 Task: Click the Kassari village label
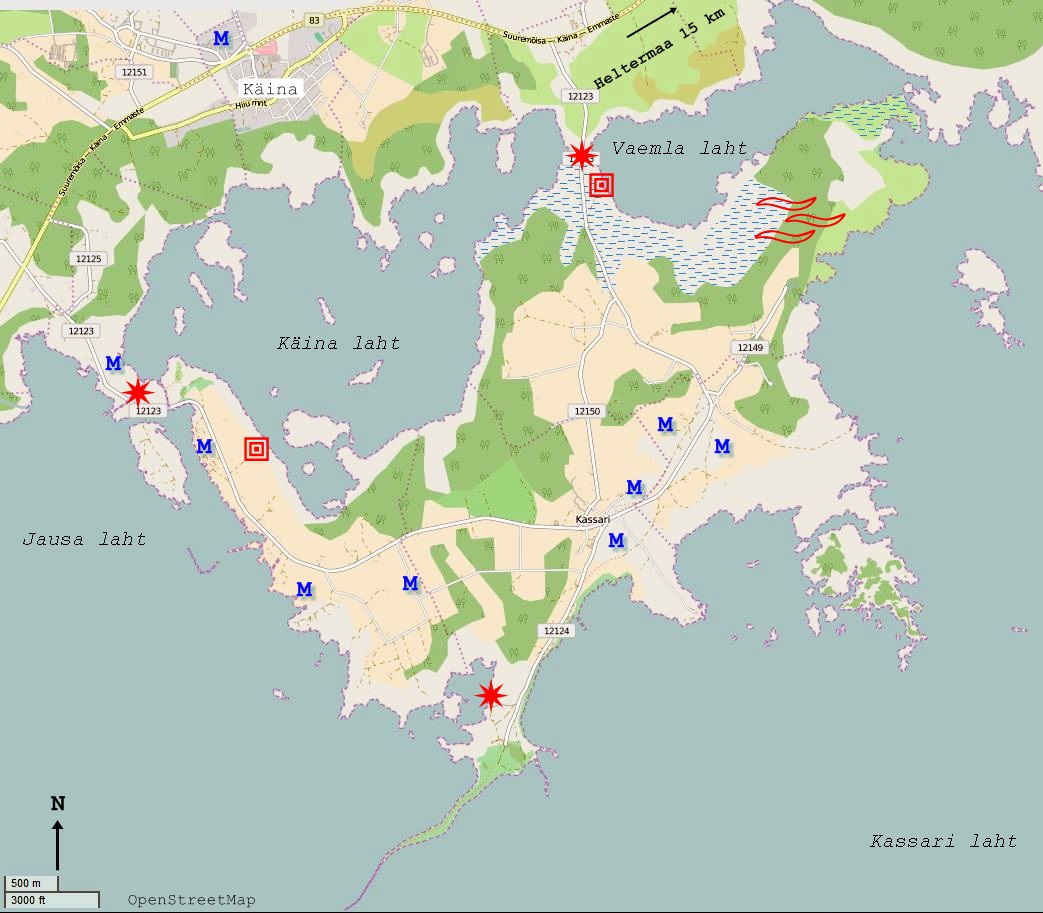point(593,520)
